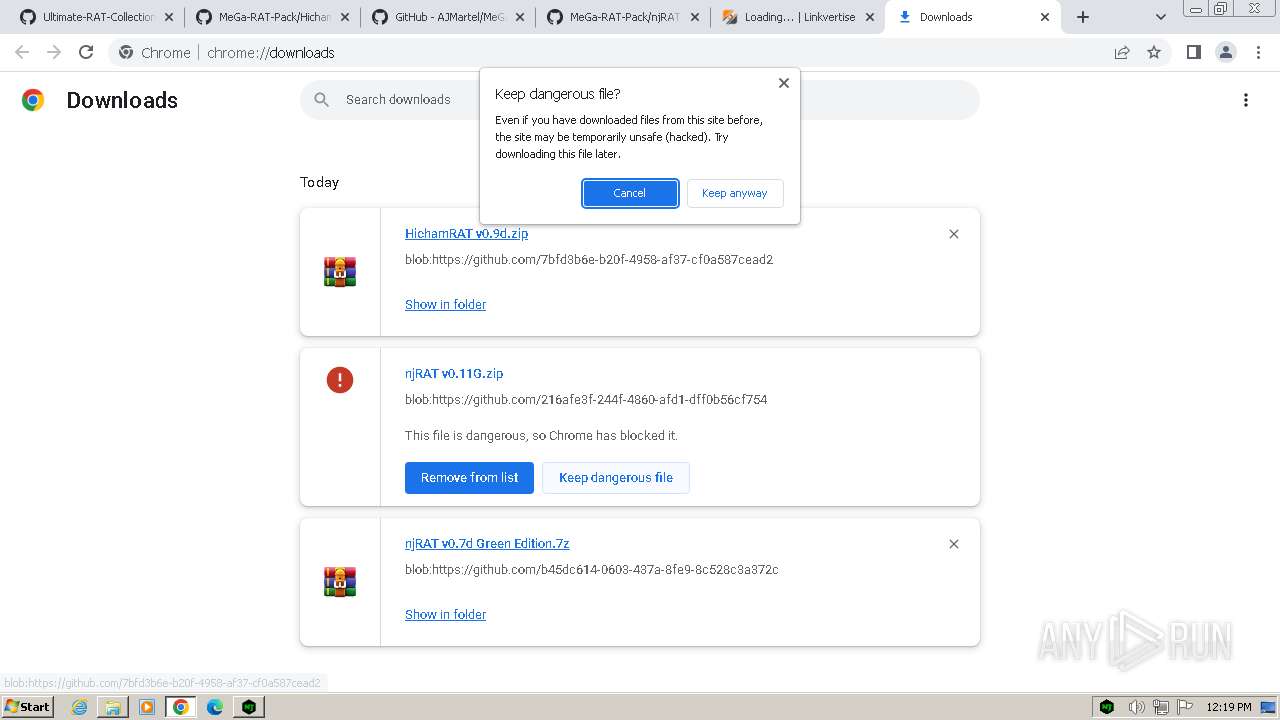Share this page icon
1280x720 pixels.
[1122, 52]
